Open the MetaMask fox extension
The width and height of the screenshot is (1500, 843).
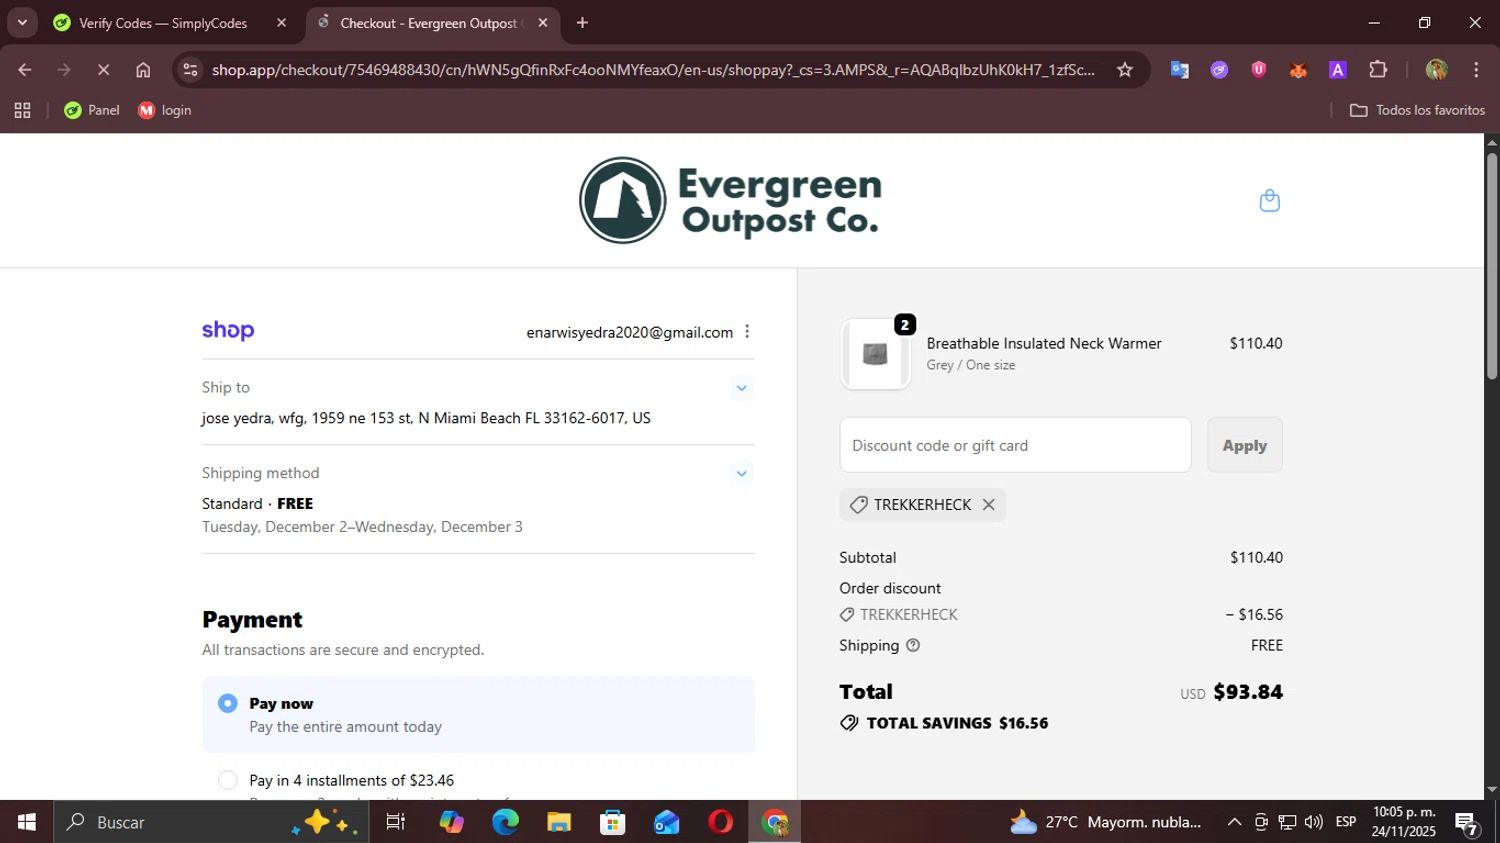(1298, 70)
